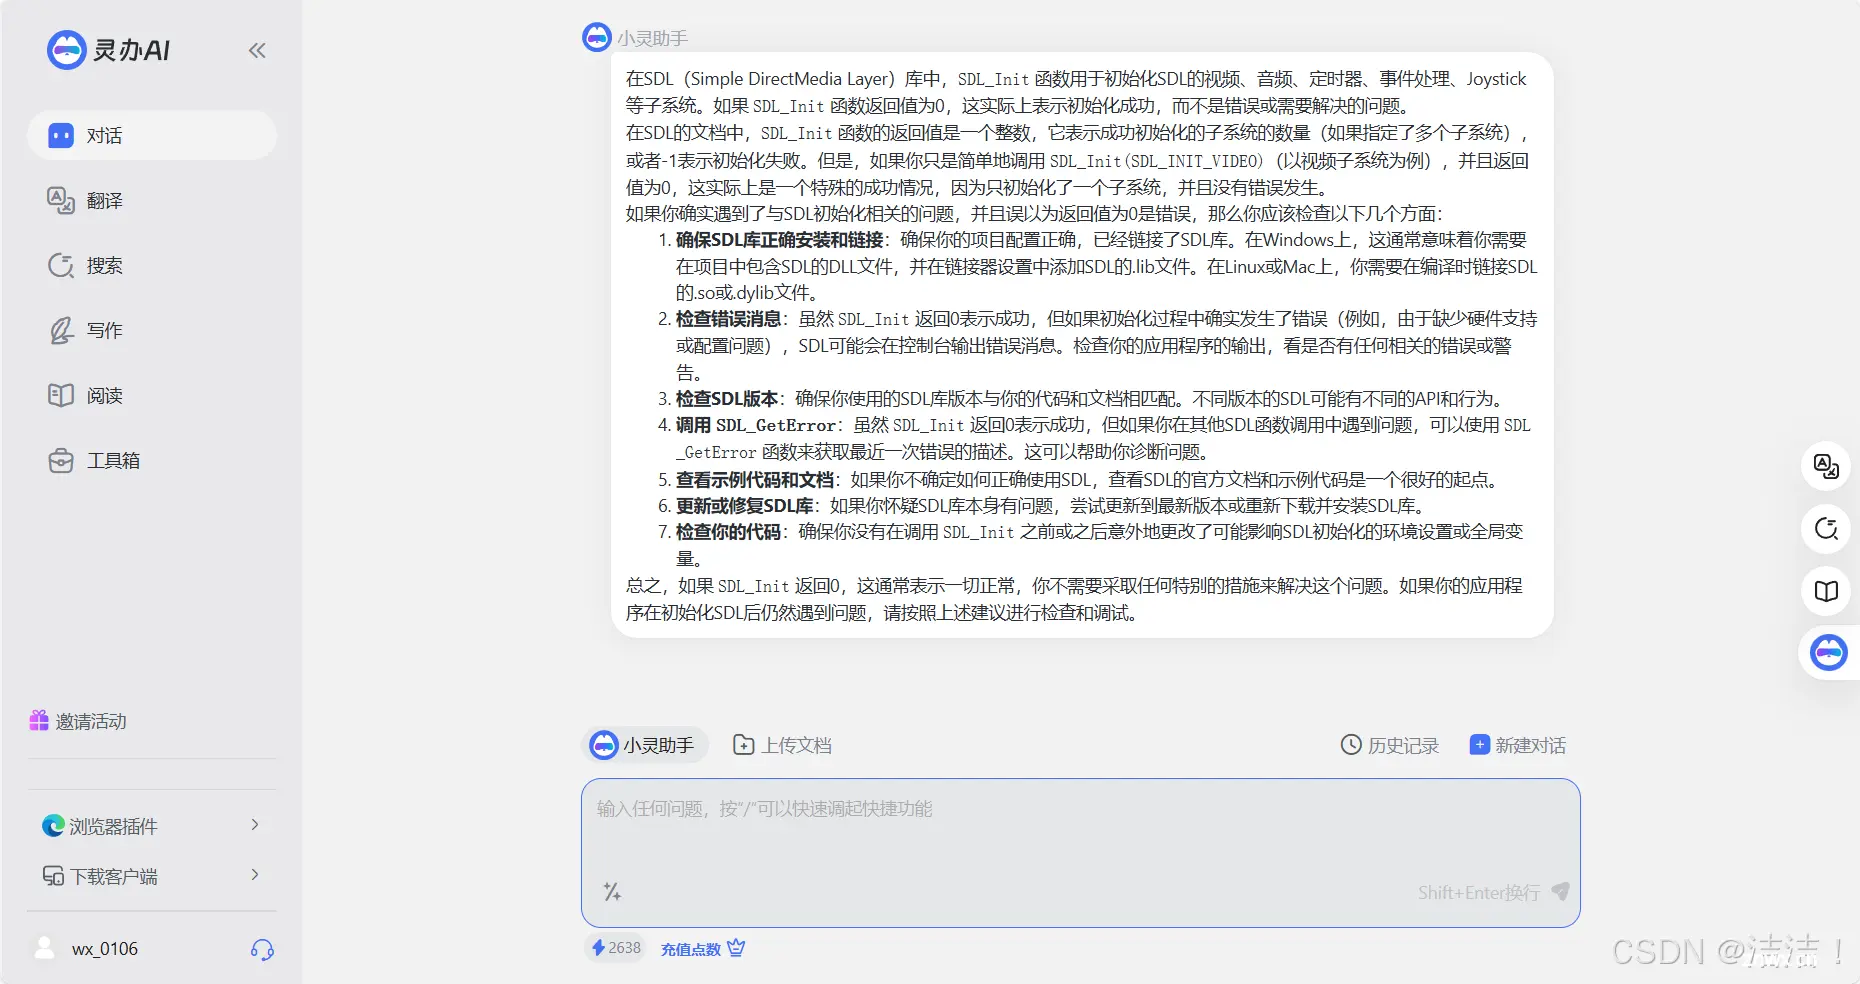Click the paper plane send icon
Viewport: 1860px width, 984px height.
(1560, 891)
